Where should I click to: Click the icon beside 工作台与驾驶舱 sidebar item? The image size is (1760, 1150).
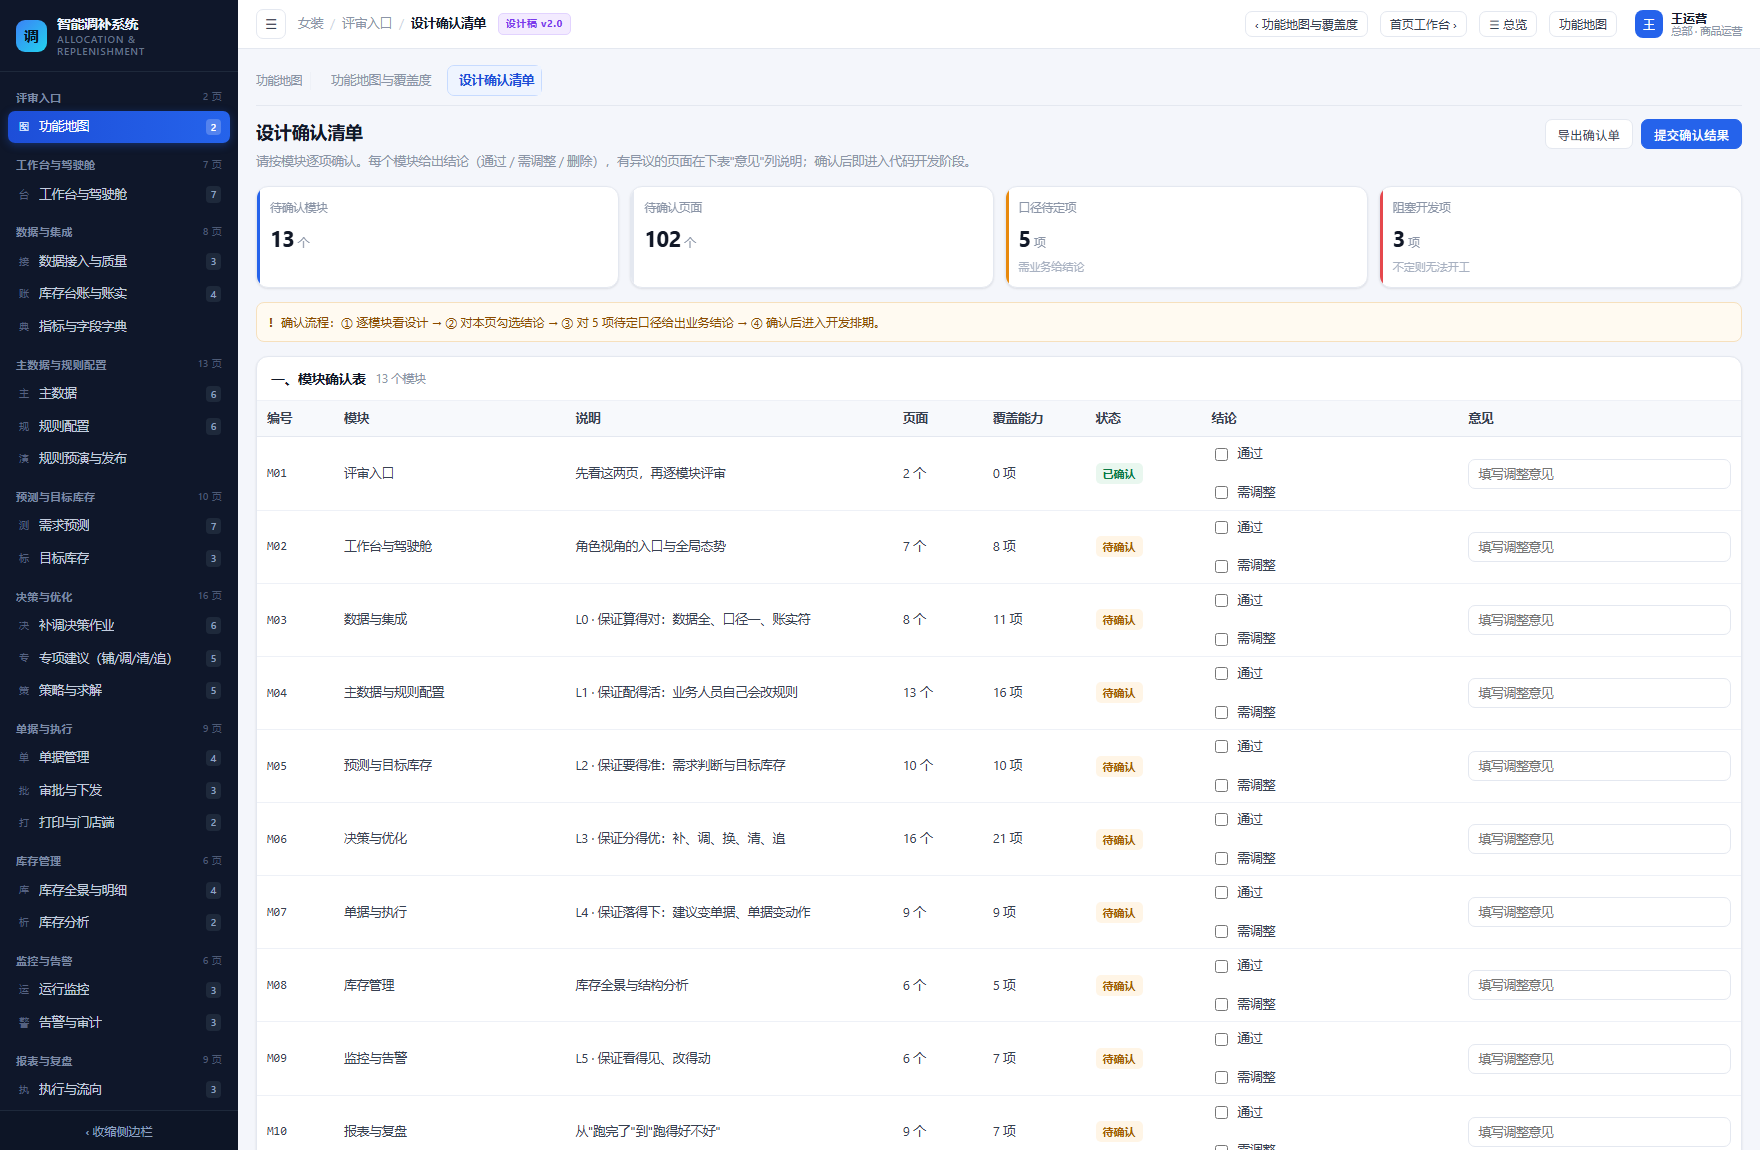coord(24,195)
